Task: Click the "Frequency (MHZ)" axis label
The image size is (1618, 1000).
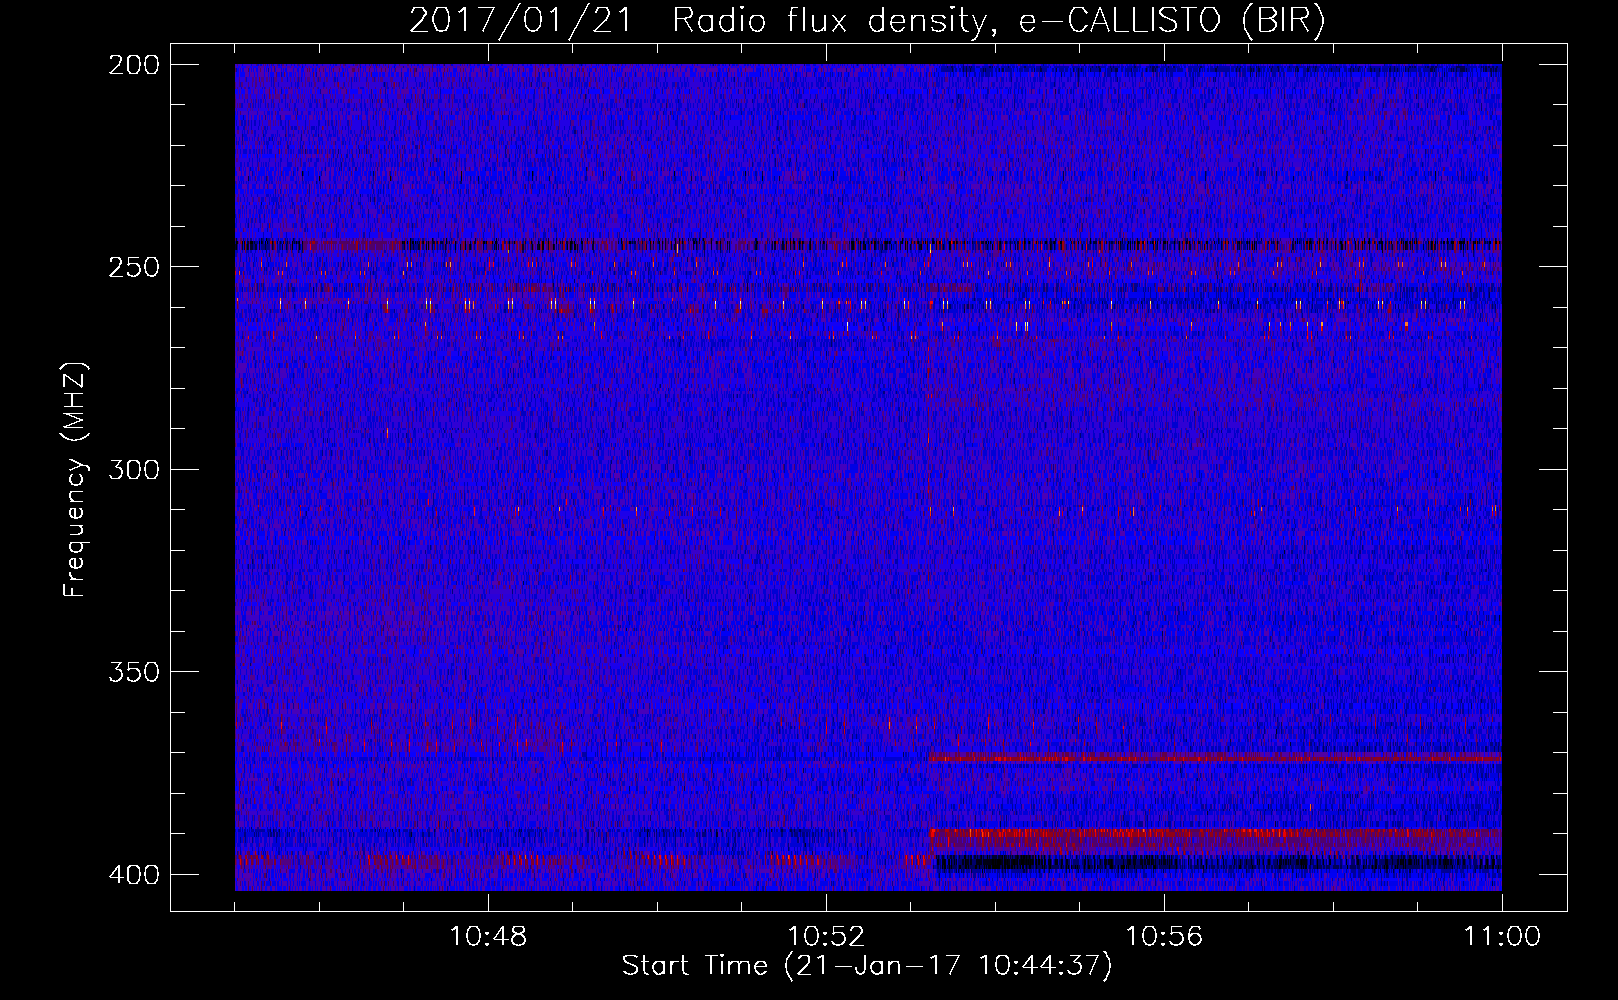Action: pos(75,479)
